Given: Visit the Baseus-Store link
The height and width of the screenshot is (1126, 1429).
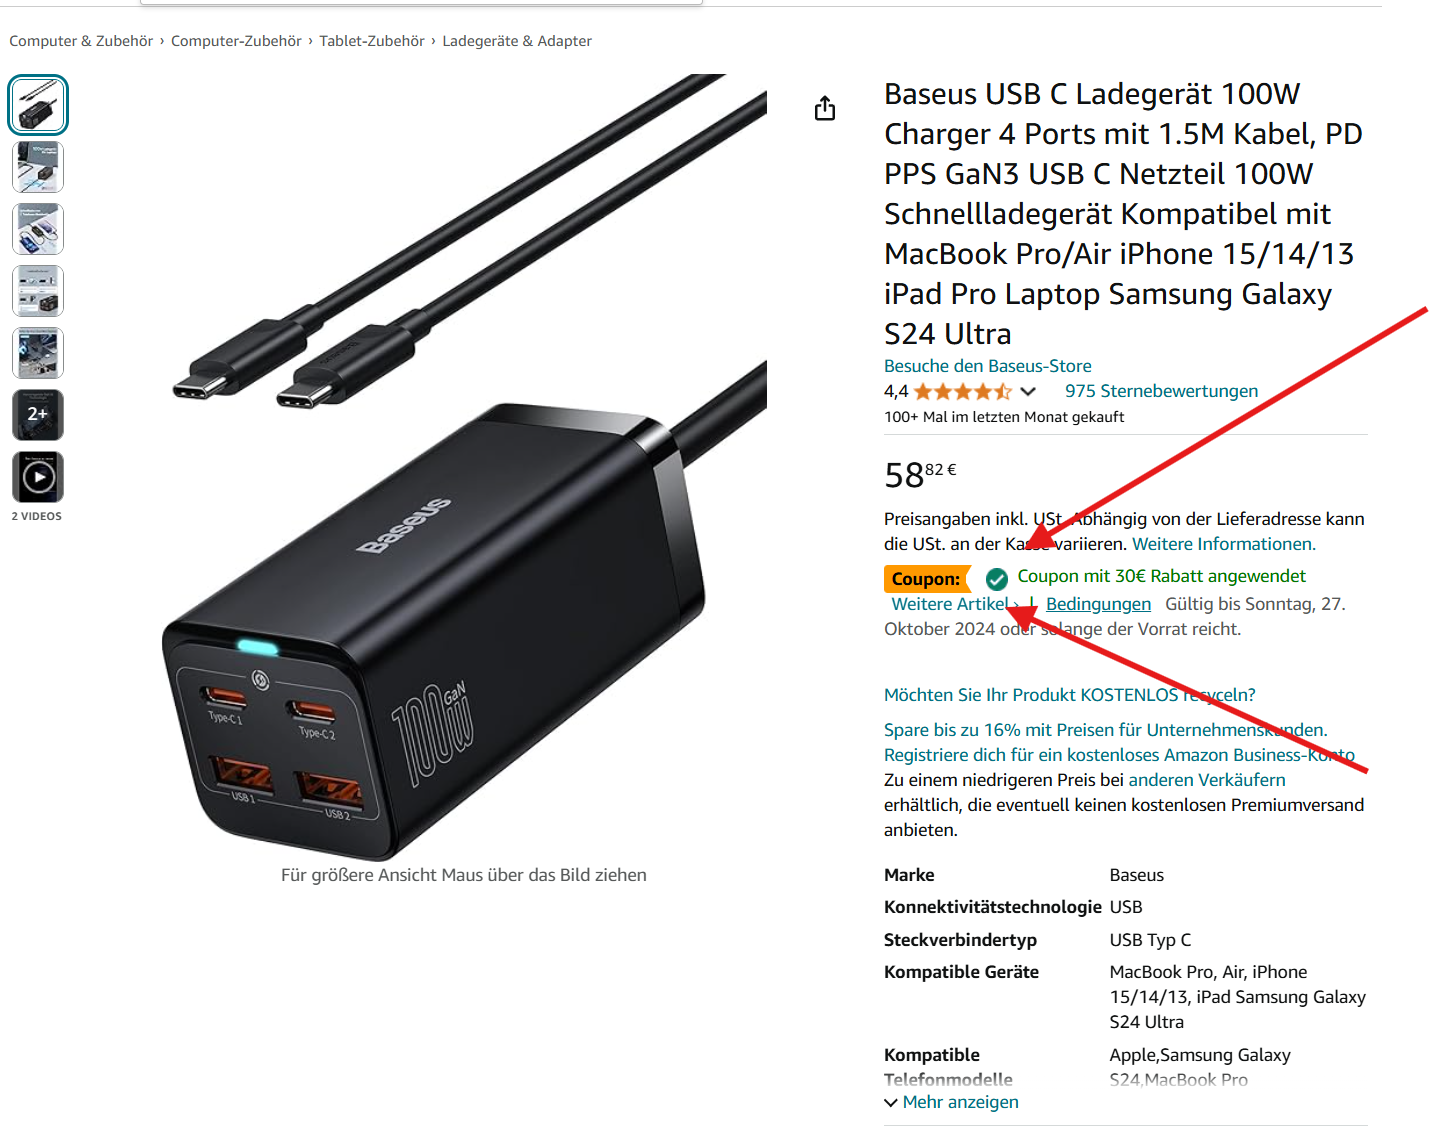Looking at the screenshot, I should click(x=987, y=366).
